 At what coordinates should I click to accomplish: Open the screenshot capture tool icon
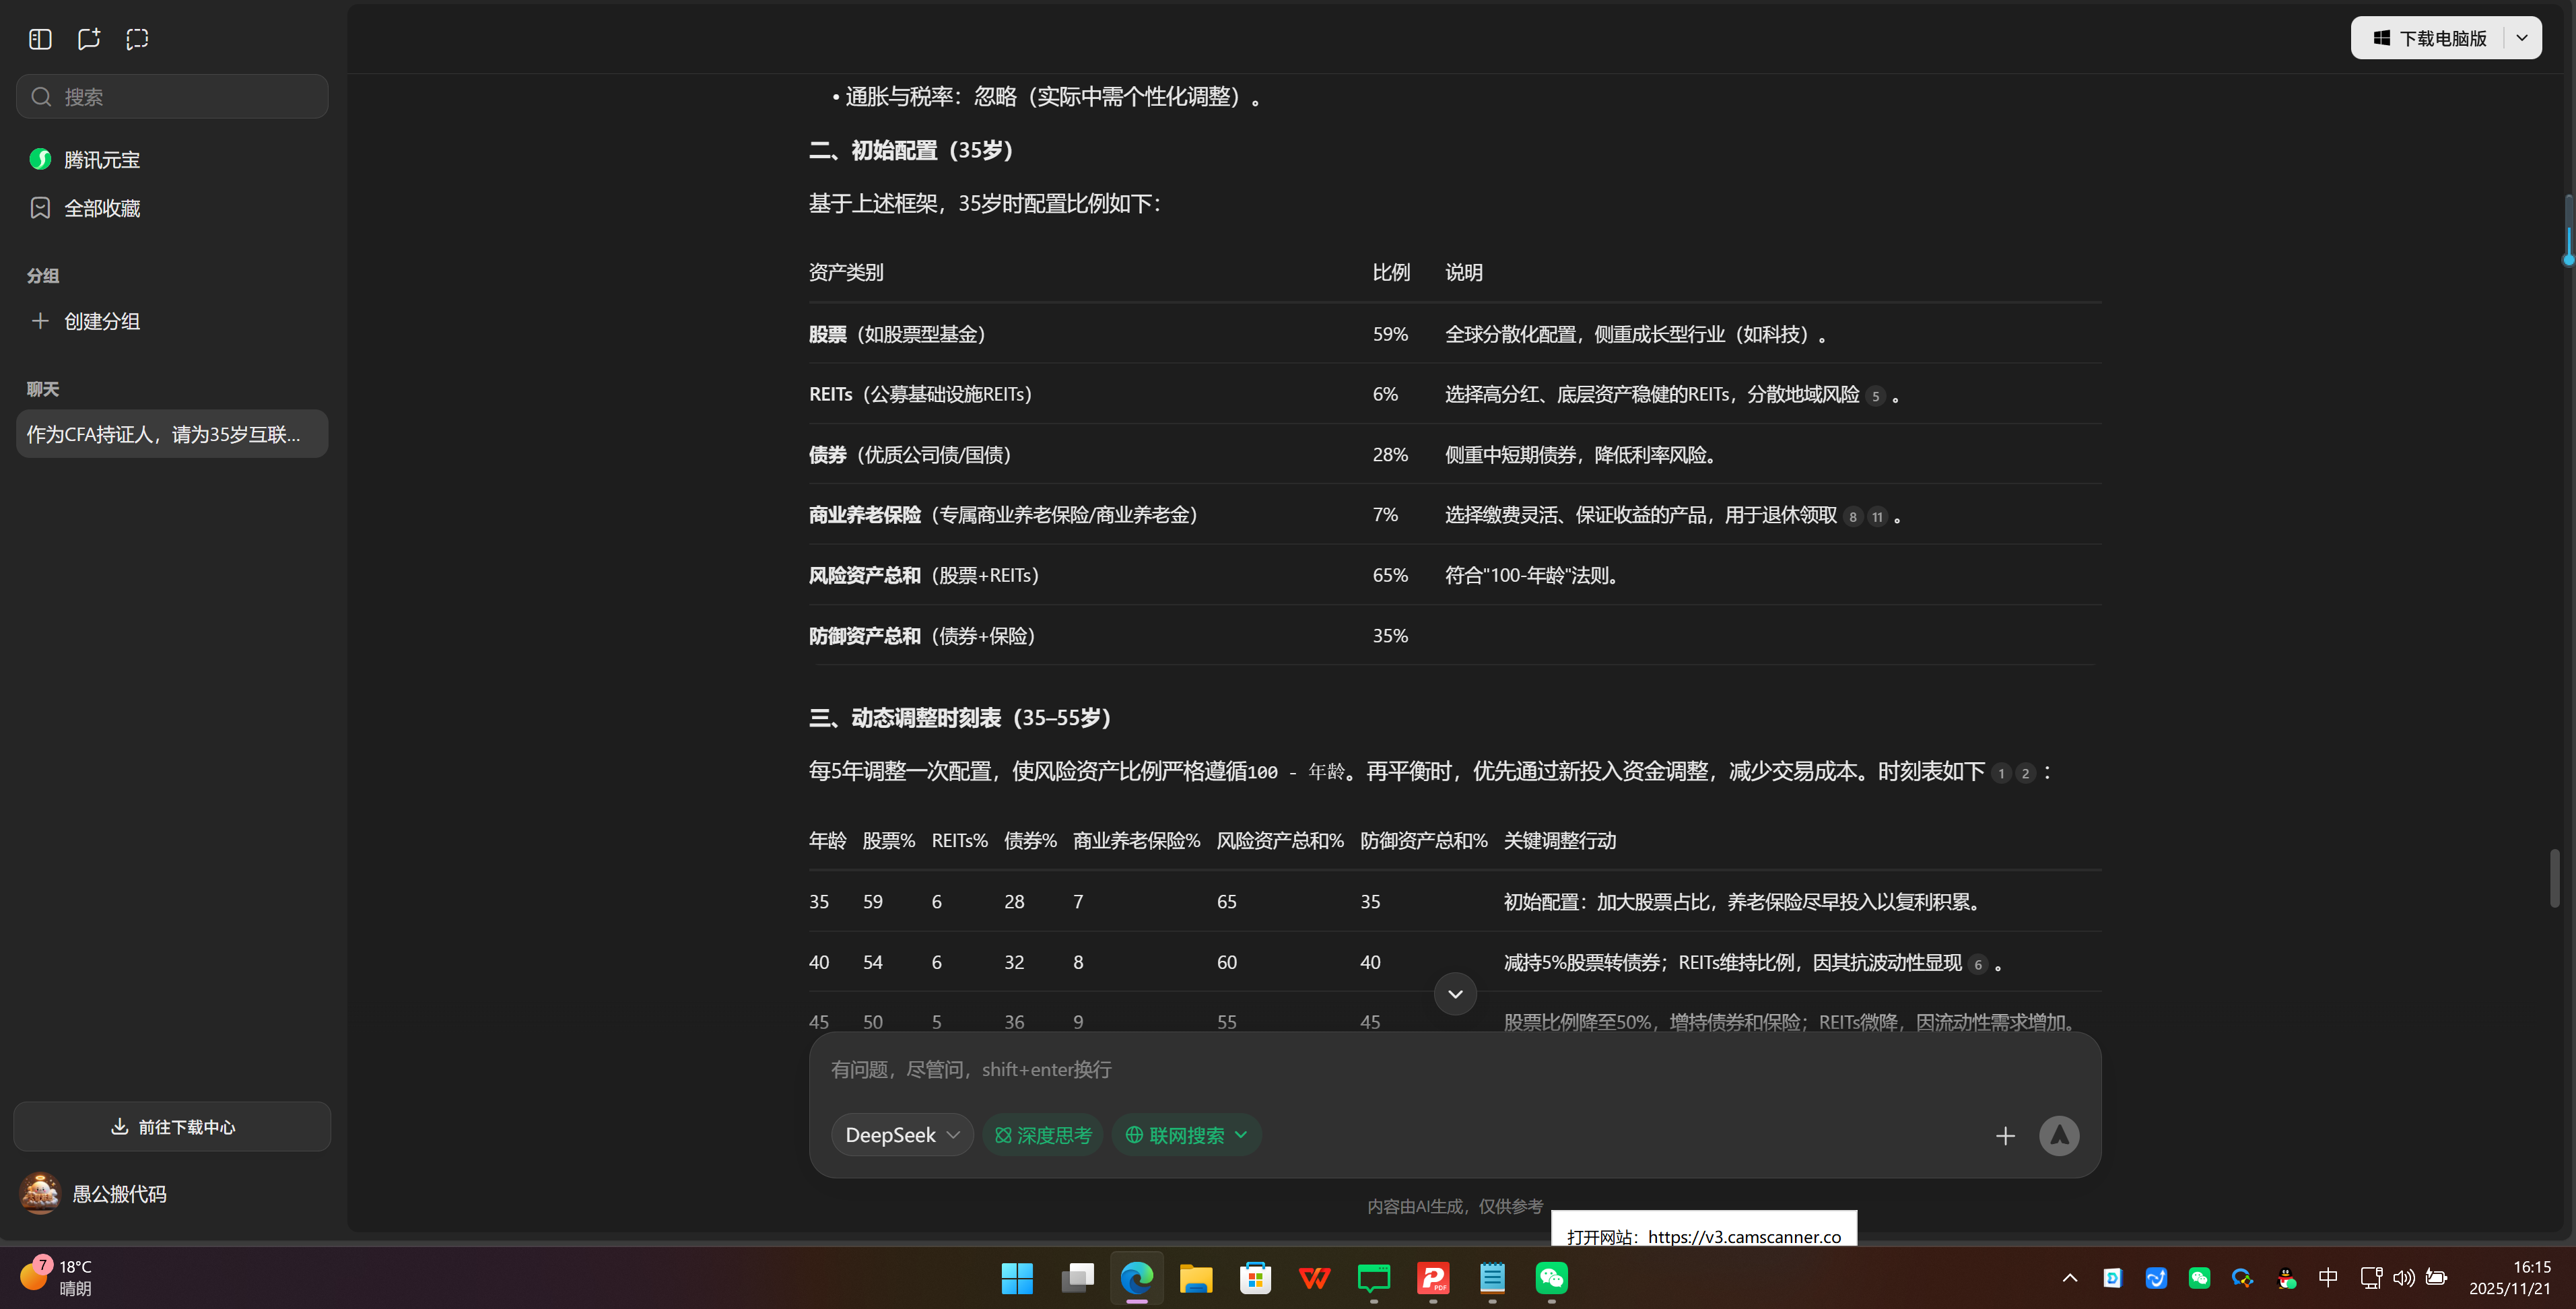point(137,38)
